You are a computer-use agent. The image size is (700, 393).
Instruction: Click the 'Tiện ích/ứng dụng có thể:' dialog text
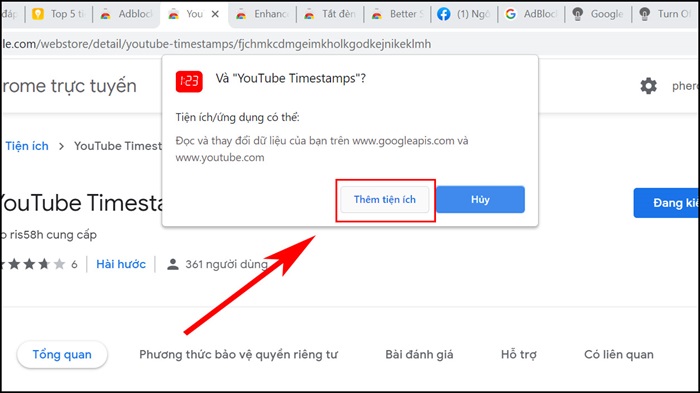pos(238,117)
